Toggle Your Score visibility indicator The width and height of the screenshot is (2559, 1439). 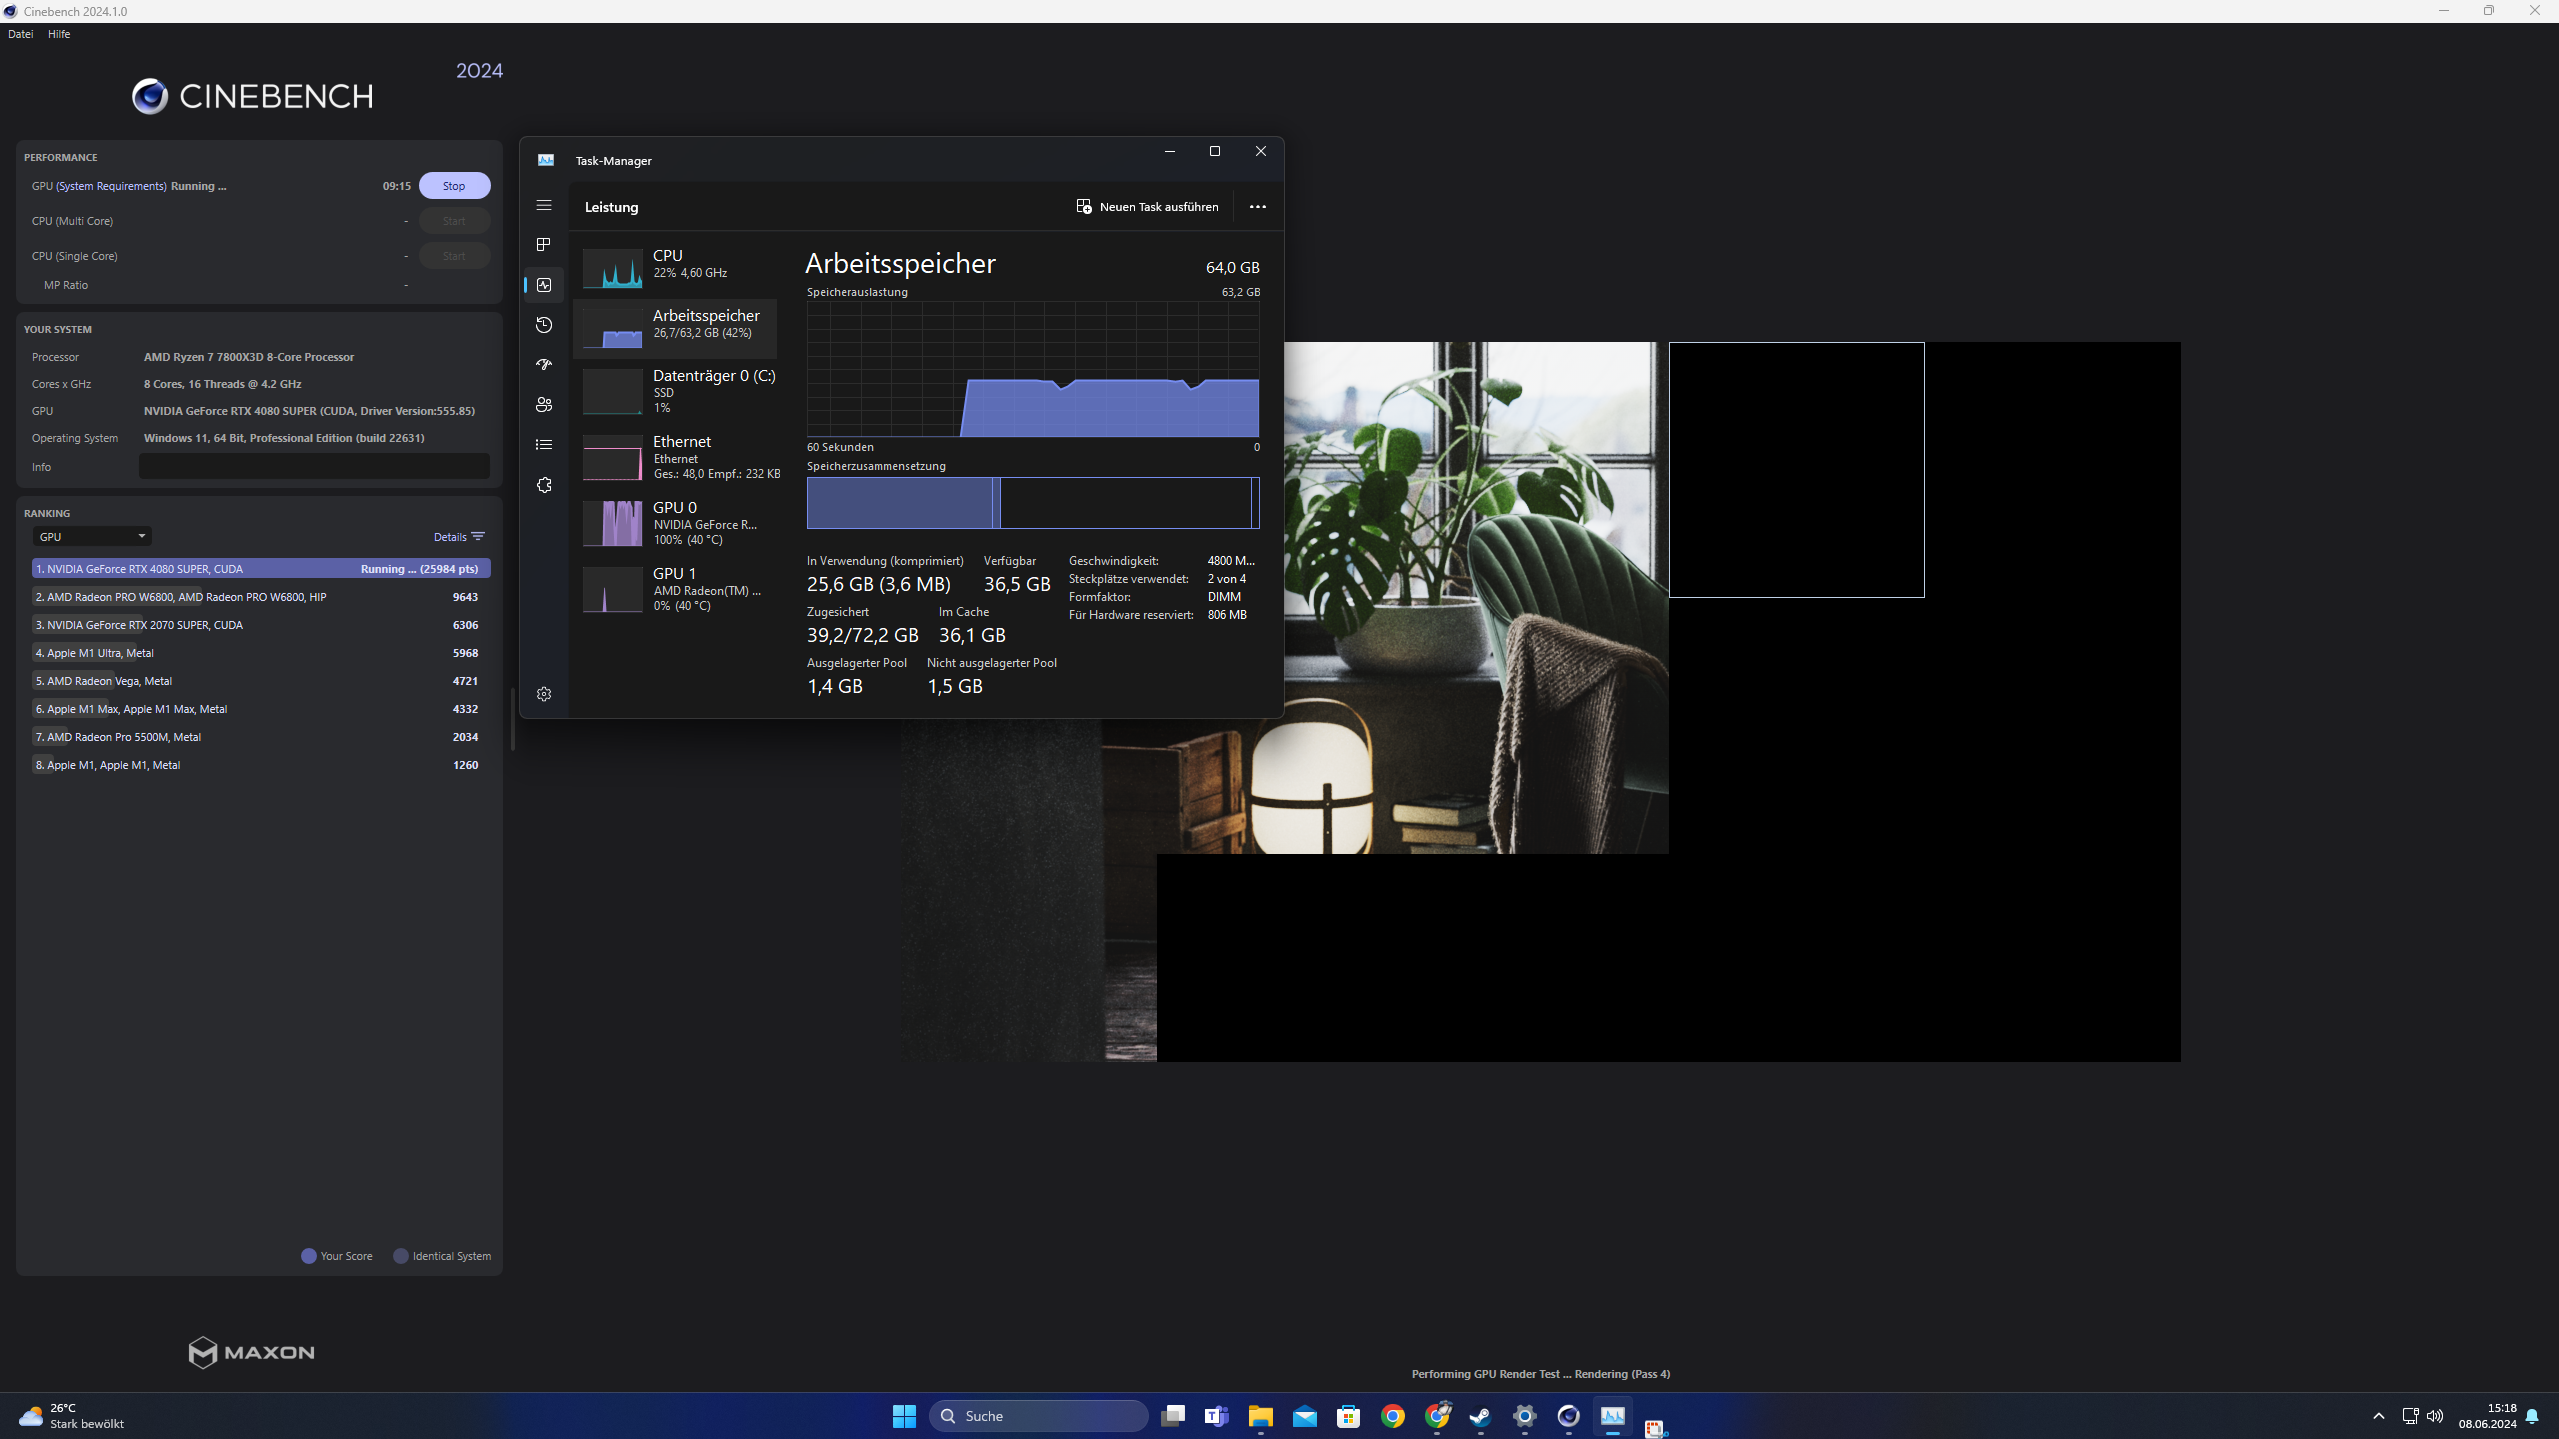click(309, 1255)
